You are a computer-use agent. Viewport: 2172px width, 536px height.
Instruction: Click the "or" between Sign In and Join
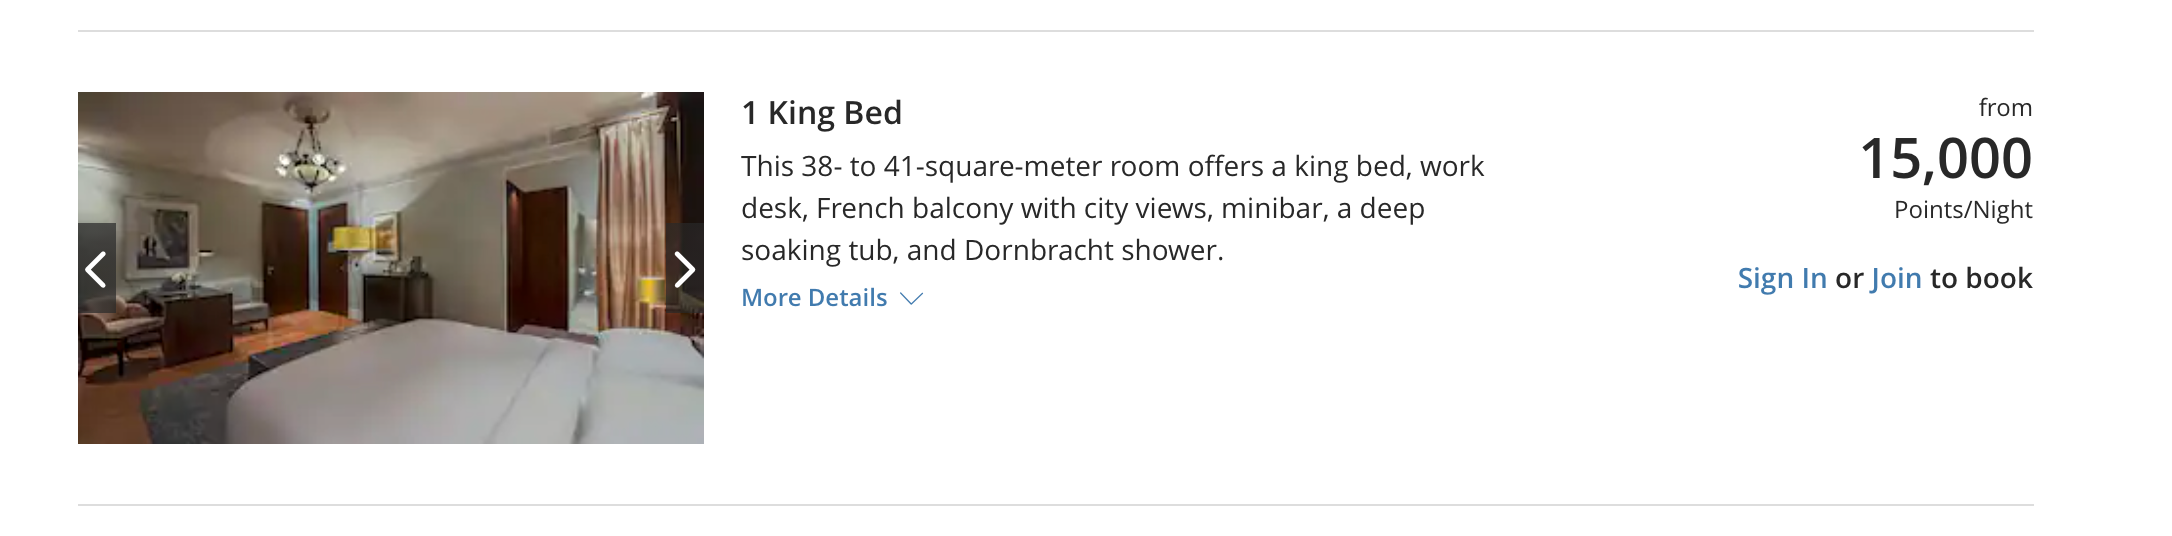[1849, 278]
